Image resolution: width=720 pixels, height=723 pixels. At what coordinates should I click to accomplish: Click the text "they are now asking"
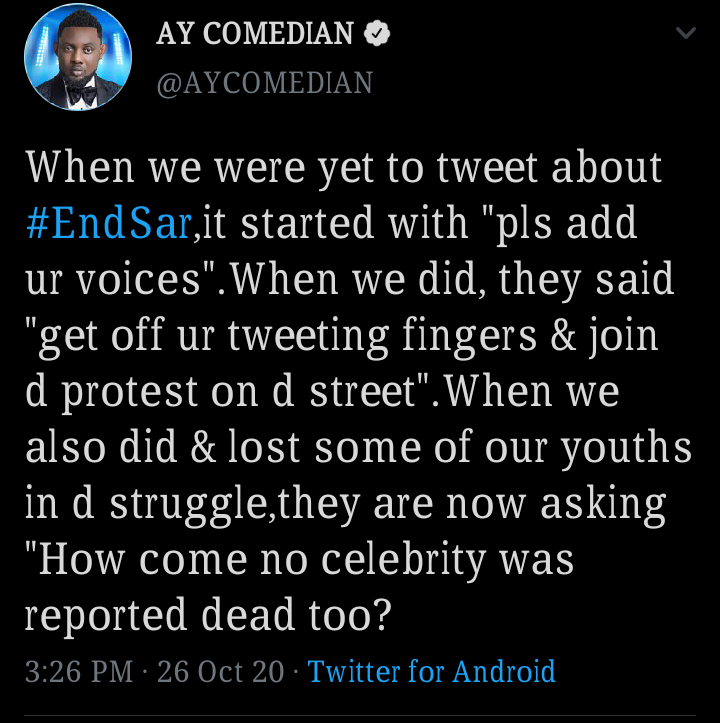point(472,505)
